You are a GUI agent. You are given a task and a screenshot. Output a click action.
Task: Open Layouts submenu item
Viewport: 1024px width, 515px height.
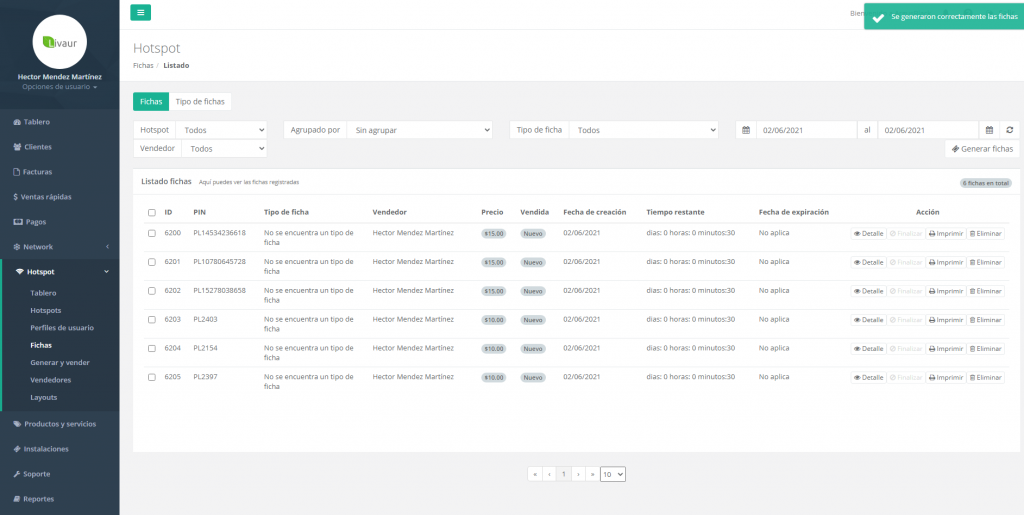[x=44, y=397]
